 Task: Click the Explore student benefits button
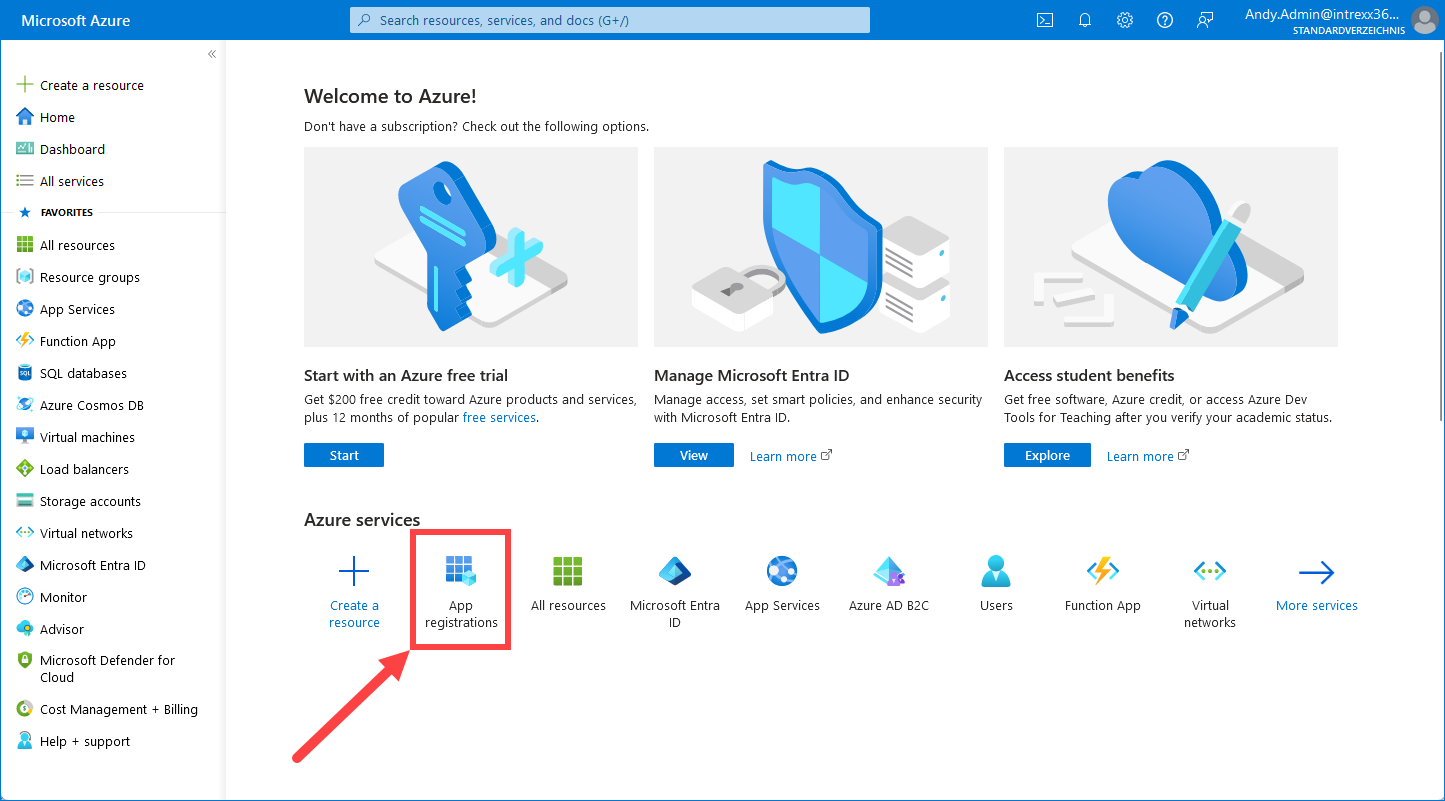pyautogui.click(x=1047, y=455)
